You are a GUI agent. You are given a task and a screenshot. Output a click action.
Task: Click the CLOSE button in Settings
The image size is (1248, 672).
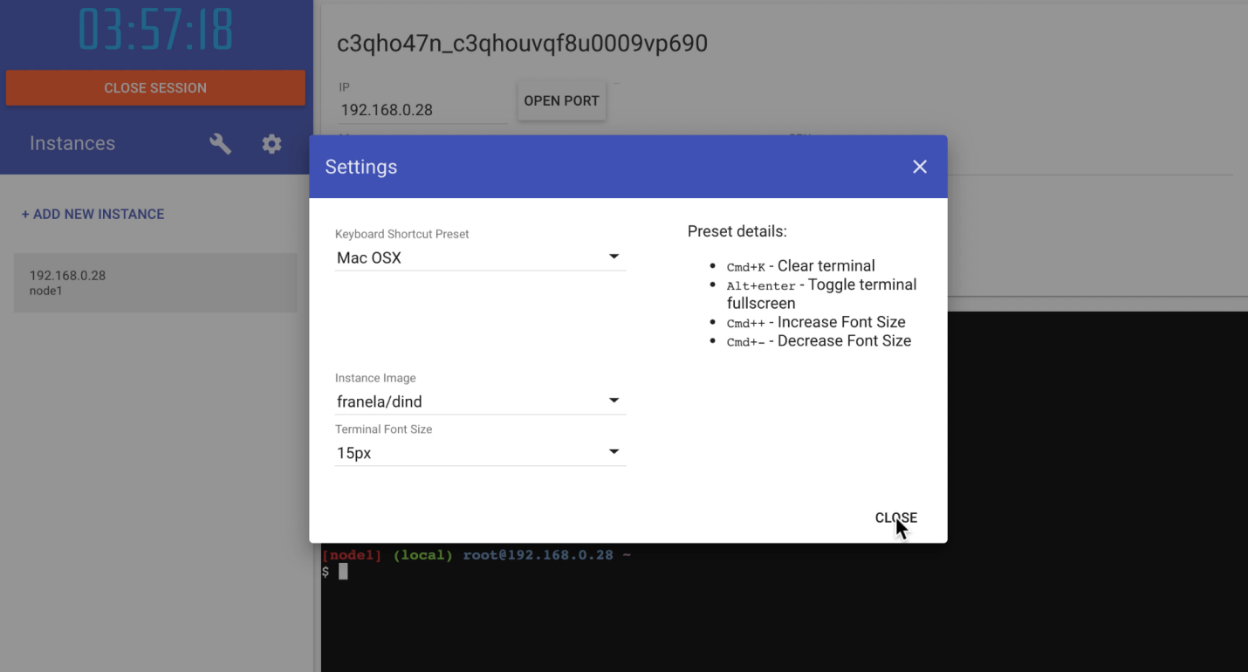coord(896,518)
